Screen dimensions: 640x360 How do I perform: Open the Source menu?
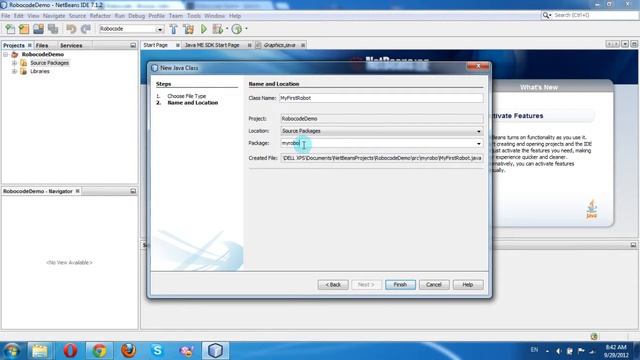77,16
